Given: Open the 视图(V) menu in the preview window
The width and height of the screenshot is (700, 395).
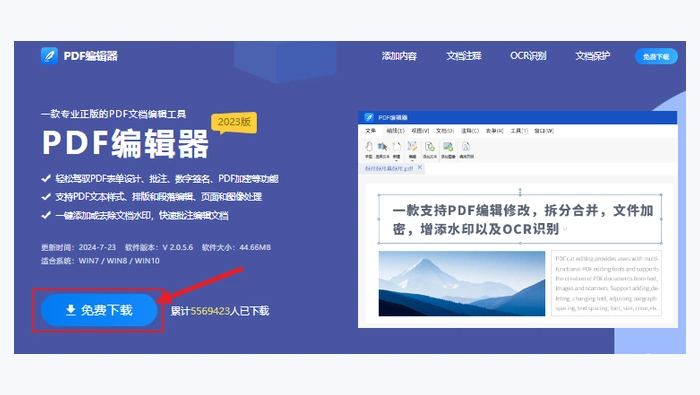Looking at the screenshot, I should [x=420, y=131].
